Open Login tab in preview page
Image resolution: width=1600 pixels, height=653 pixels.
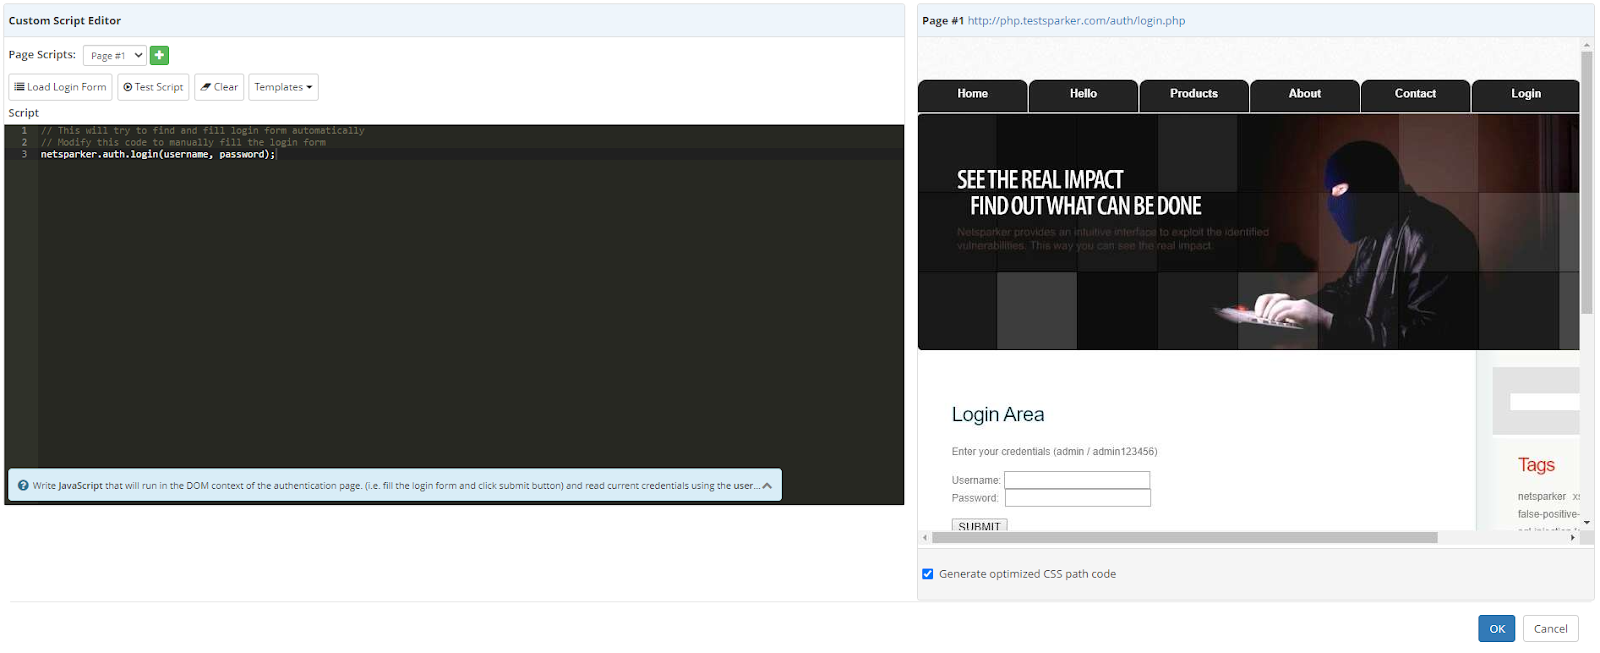(x=1526, y=94)
